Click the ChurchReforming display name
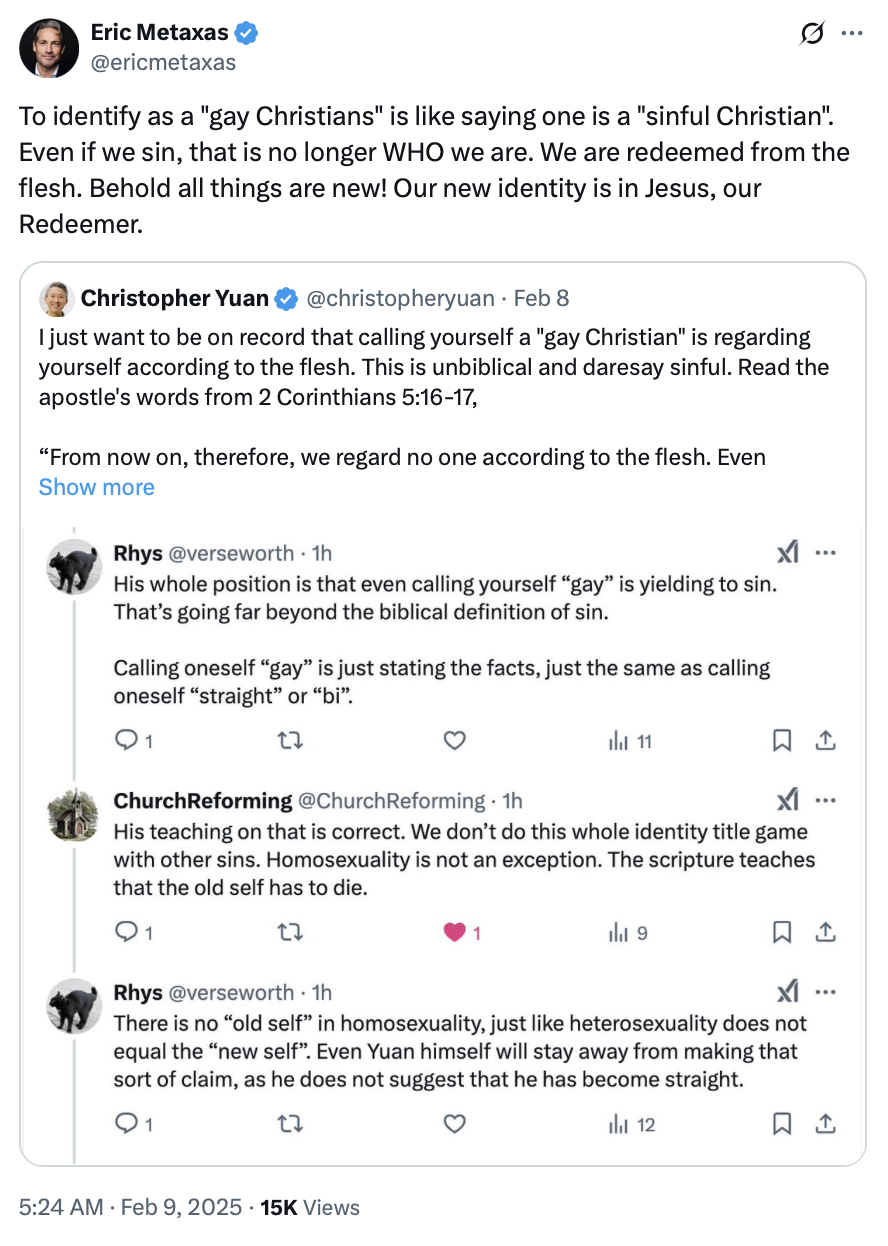The width and height of the screenshot is (888, 1246). point(203,800)
